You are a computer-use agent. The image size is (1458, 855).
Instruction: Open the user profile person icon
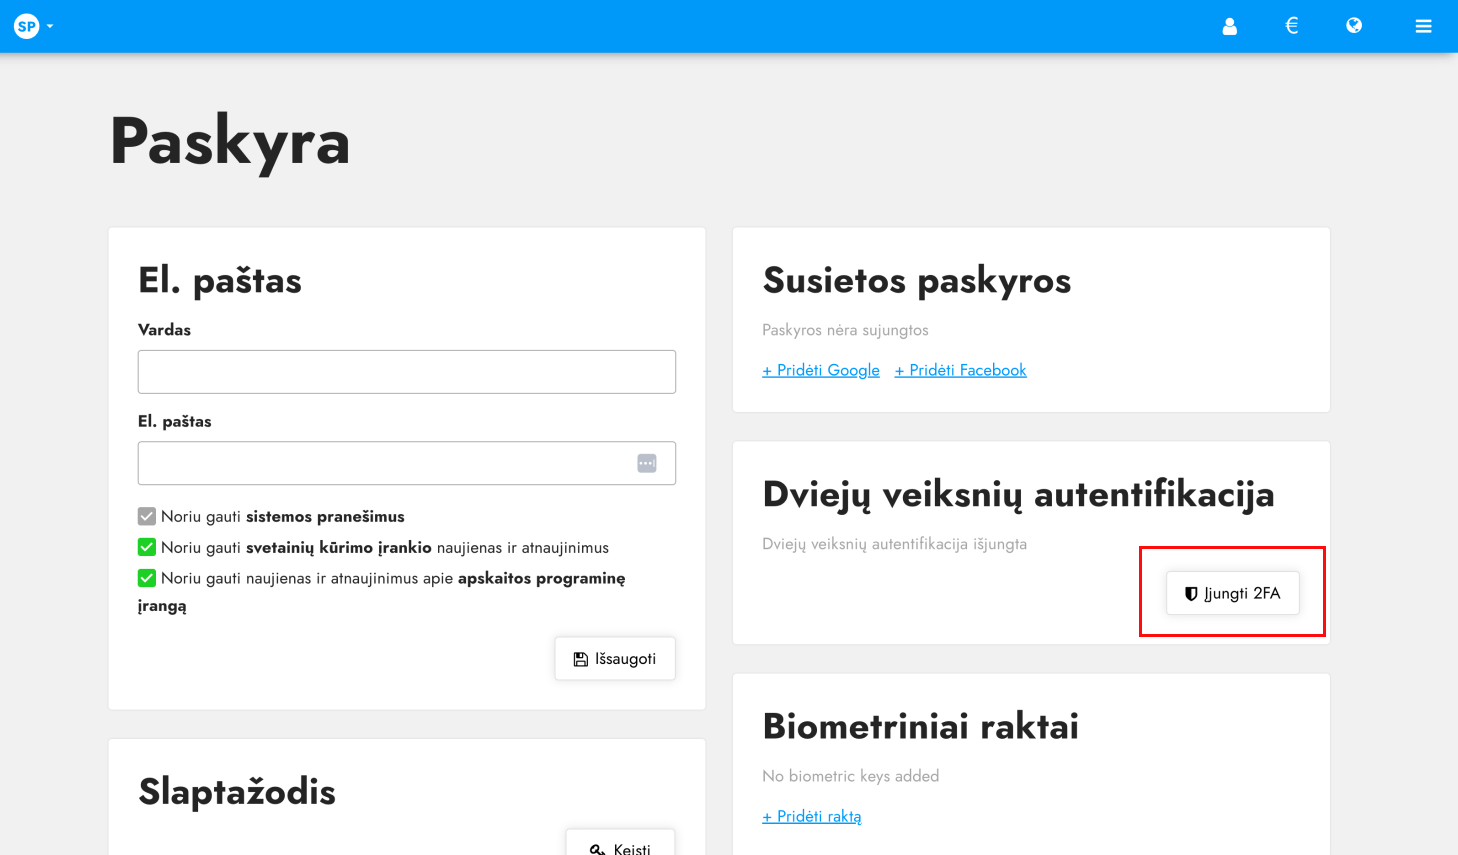1229,26
